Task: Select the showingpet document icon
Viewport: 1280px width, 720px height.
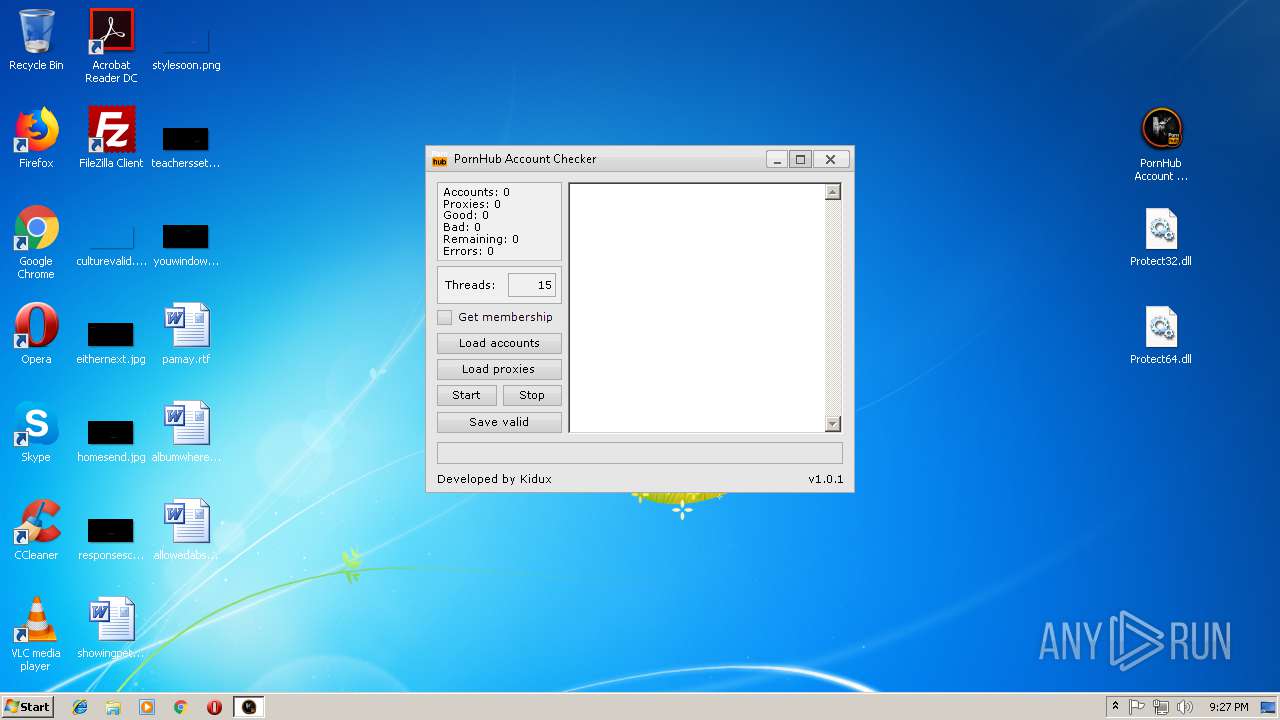Action: 111,628
